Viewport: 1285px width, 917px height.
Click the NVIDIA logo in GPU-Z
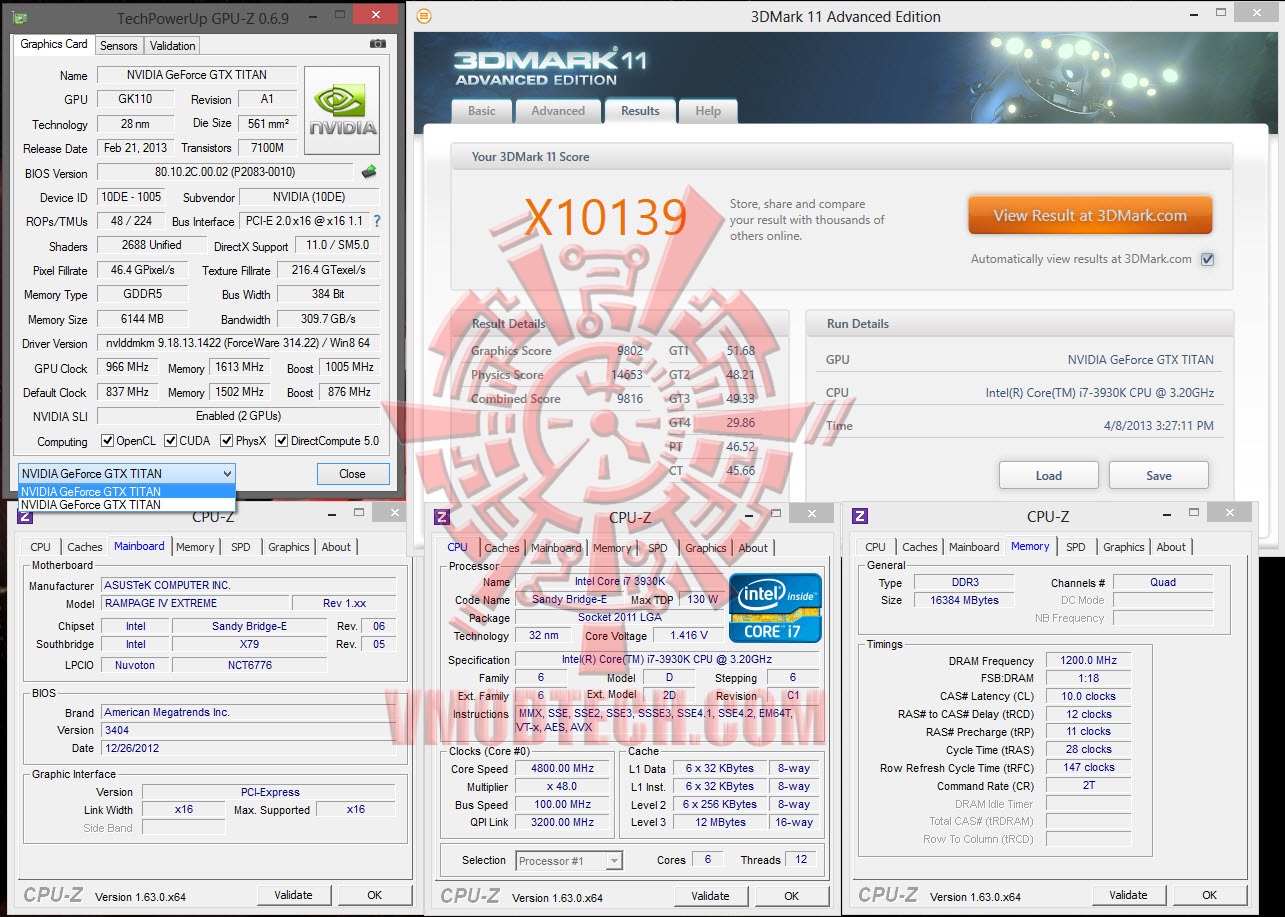pyautogui.click(x=342, y=110)
